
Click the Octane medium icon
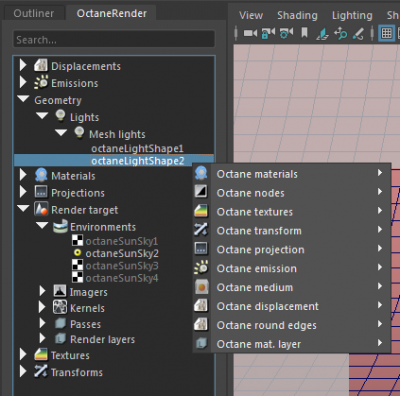201,287
